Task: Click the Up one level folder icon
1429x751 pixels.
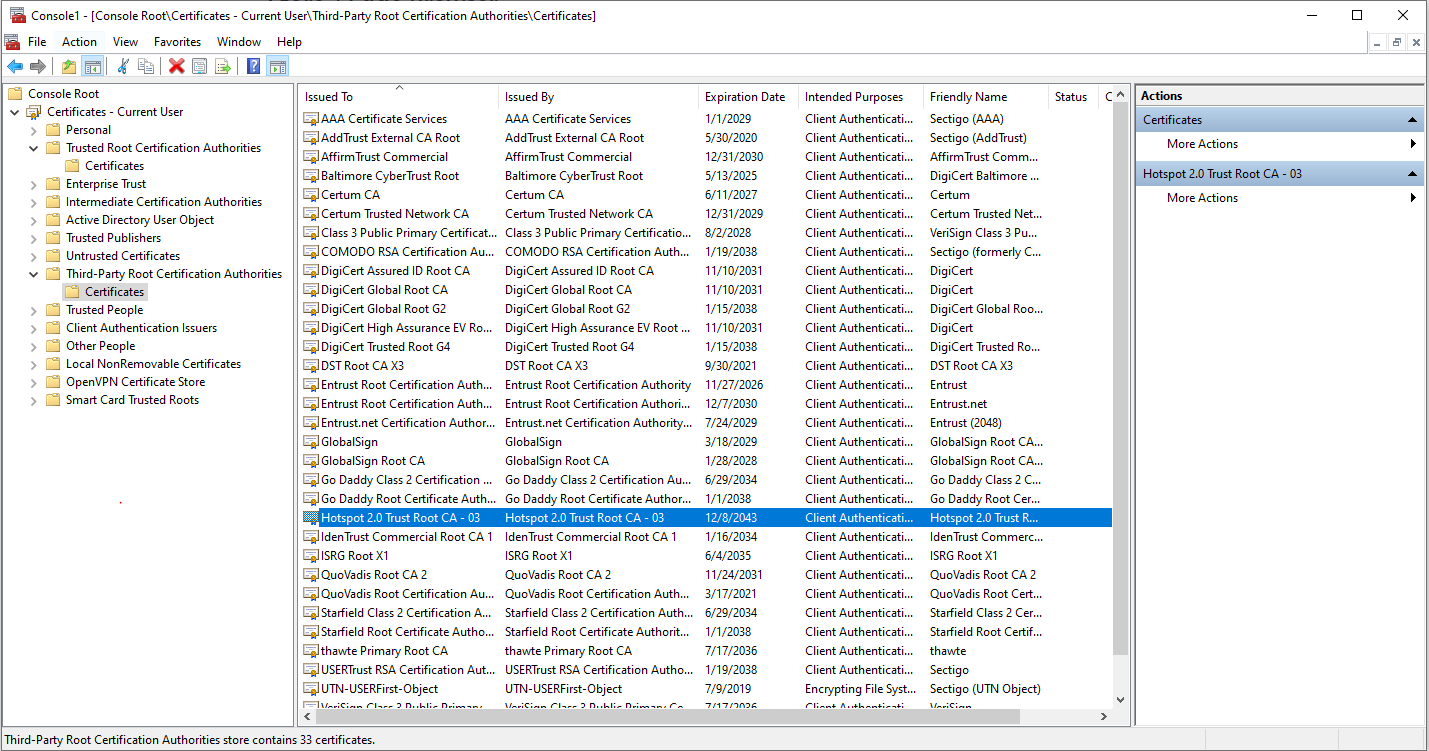Action: pyautogui.click(x=67, y=65)
